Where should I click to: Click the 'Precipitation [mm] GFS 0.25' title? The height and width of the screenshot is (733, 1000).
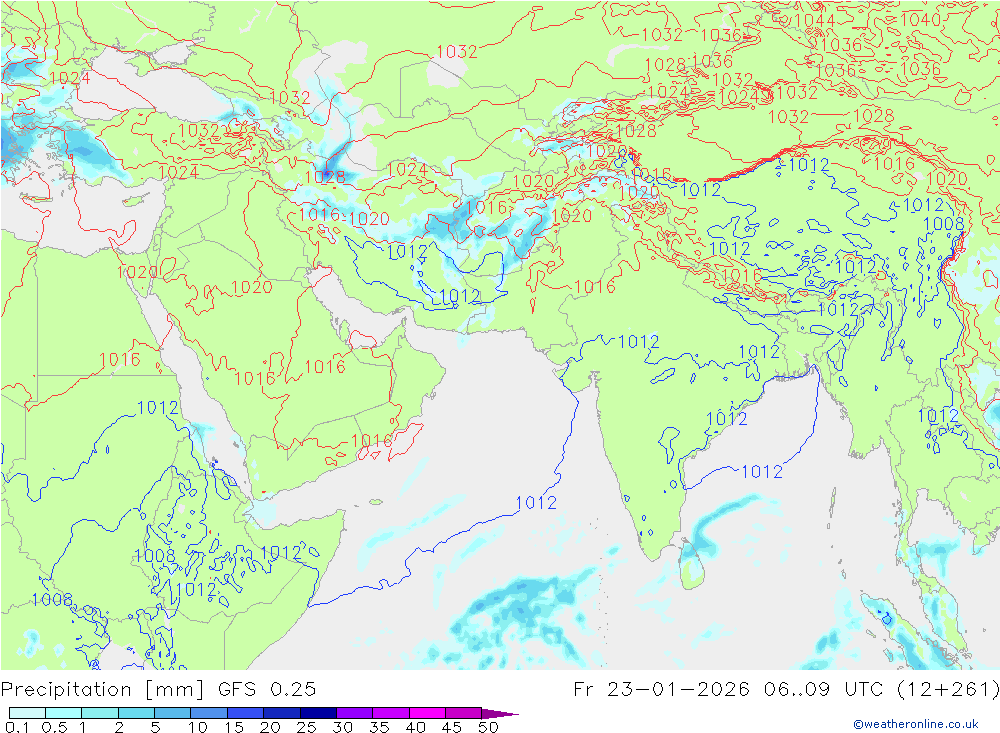click(158, 690)
